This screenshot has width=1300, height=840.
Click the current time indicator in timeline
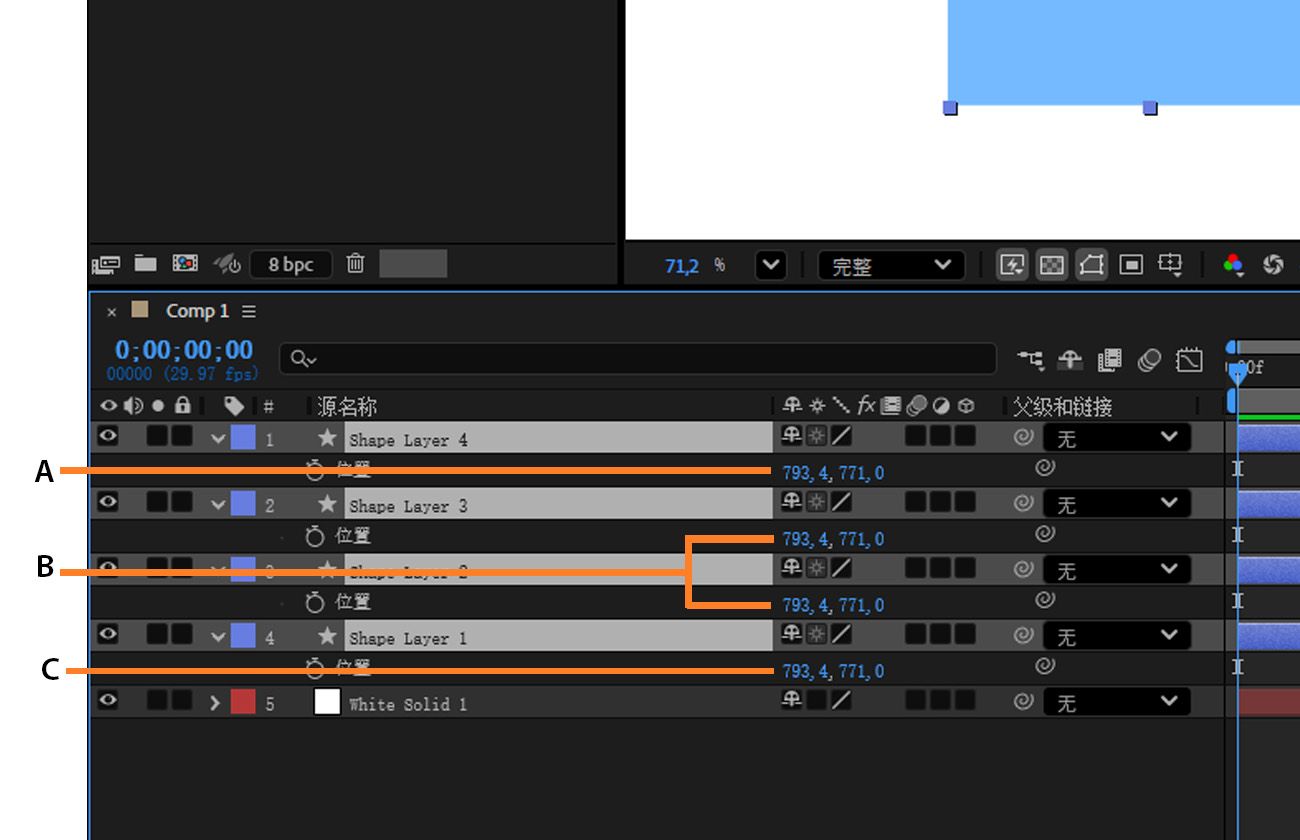pos(1237,374)
